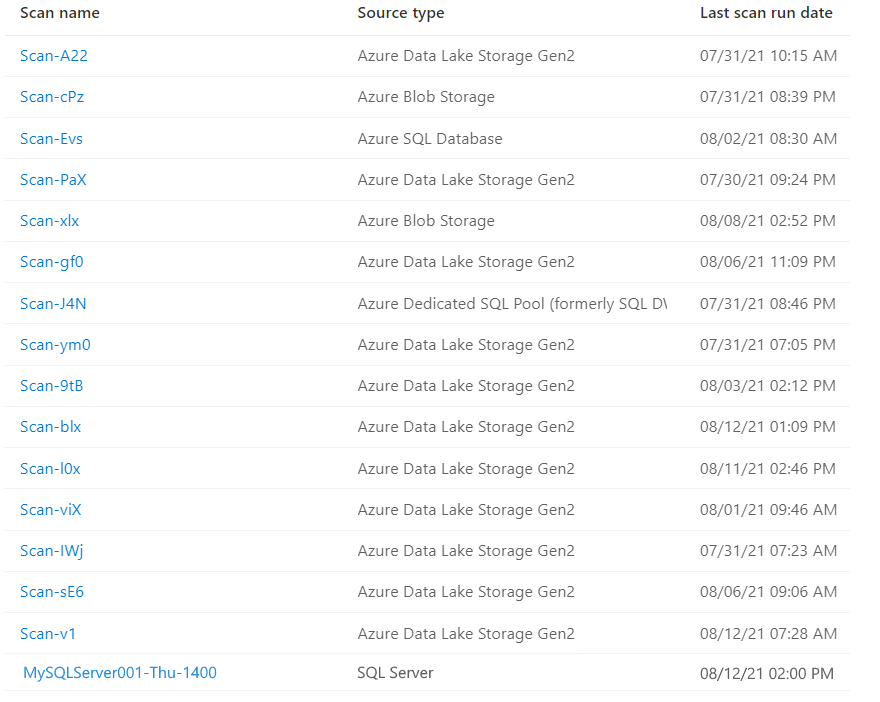Select the Scan-IWj link
This screenshot has height=702, width=880.
[51, 551]
